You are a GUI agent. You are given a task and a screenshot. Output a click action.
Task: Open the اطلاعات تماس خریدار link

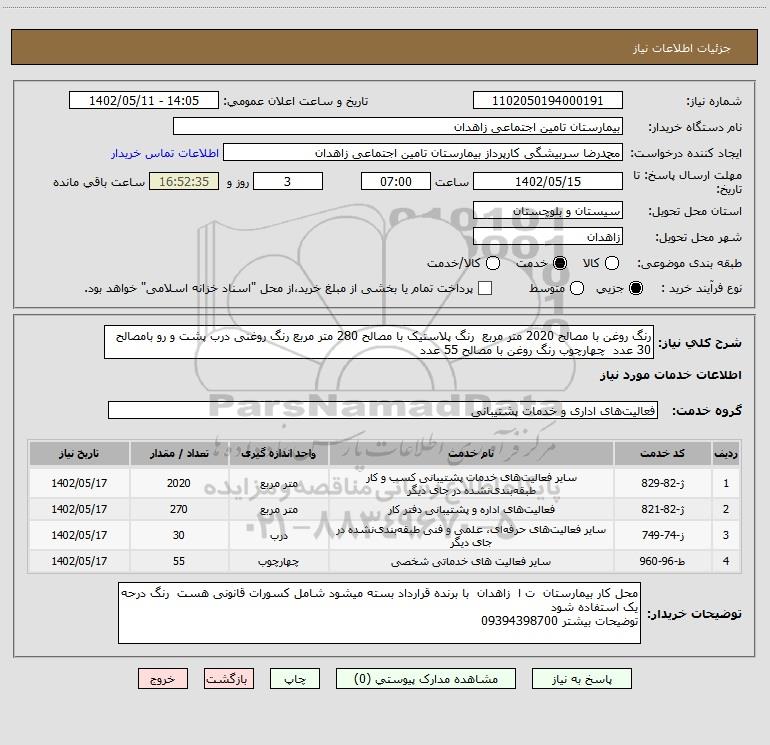[165, 153]
